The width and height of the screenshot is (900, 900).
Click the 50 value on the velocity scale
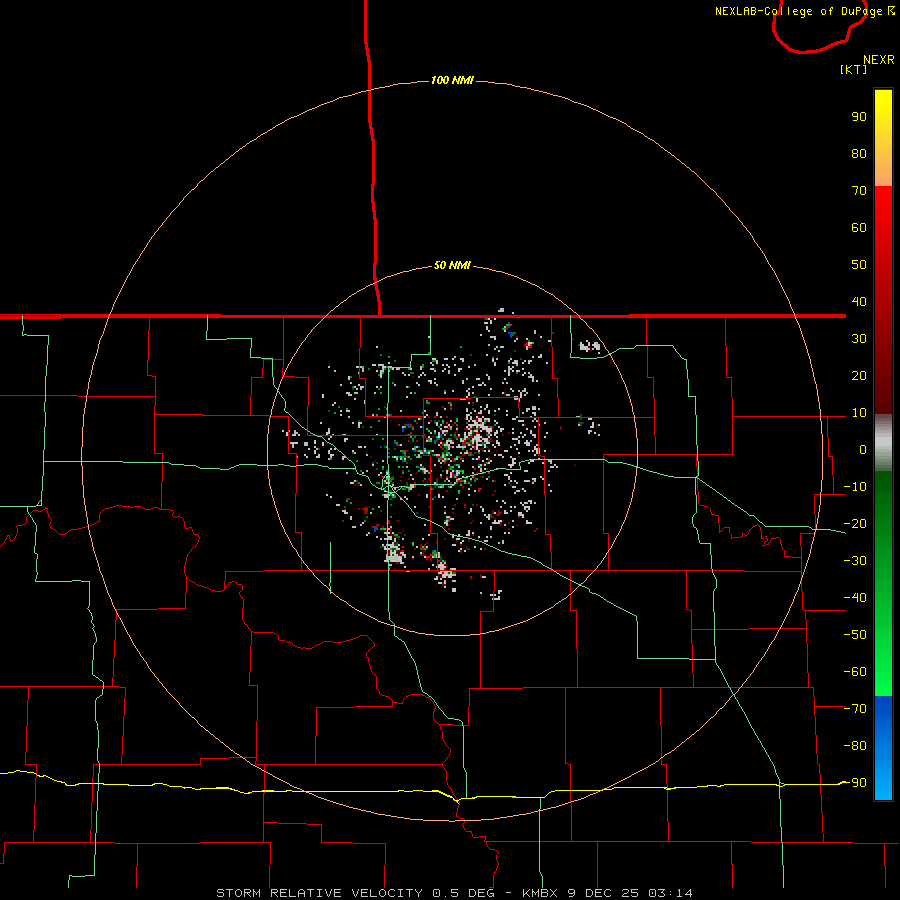(859, 265)
